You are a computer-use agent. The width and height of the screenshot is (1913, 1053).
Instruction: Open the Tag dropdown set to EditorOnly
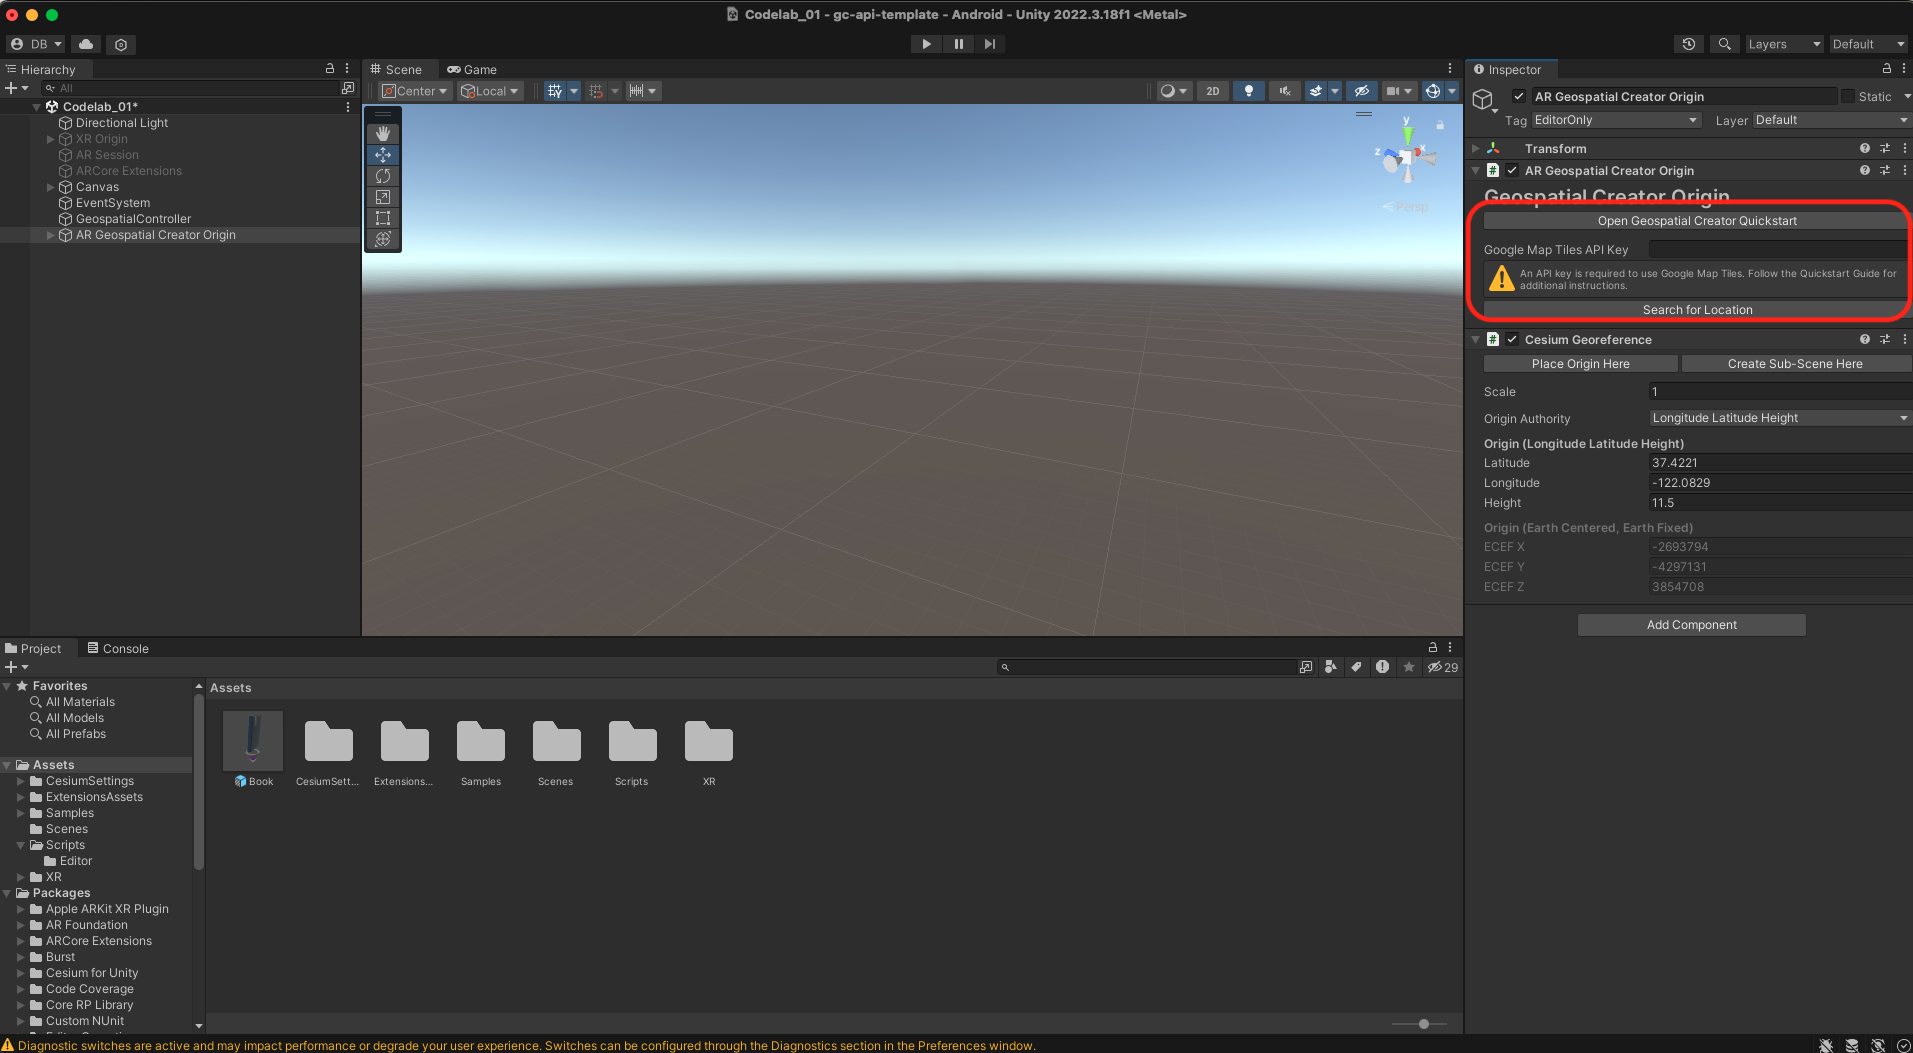(1614, 120)
